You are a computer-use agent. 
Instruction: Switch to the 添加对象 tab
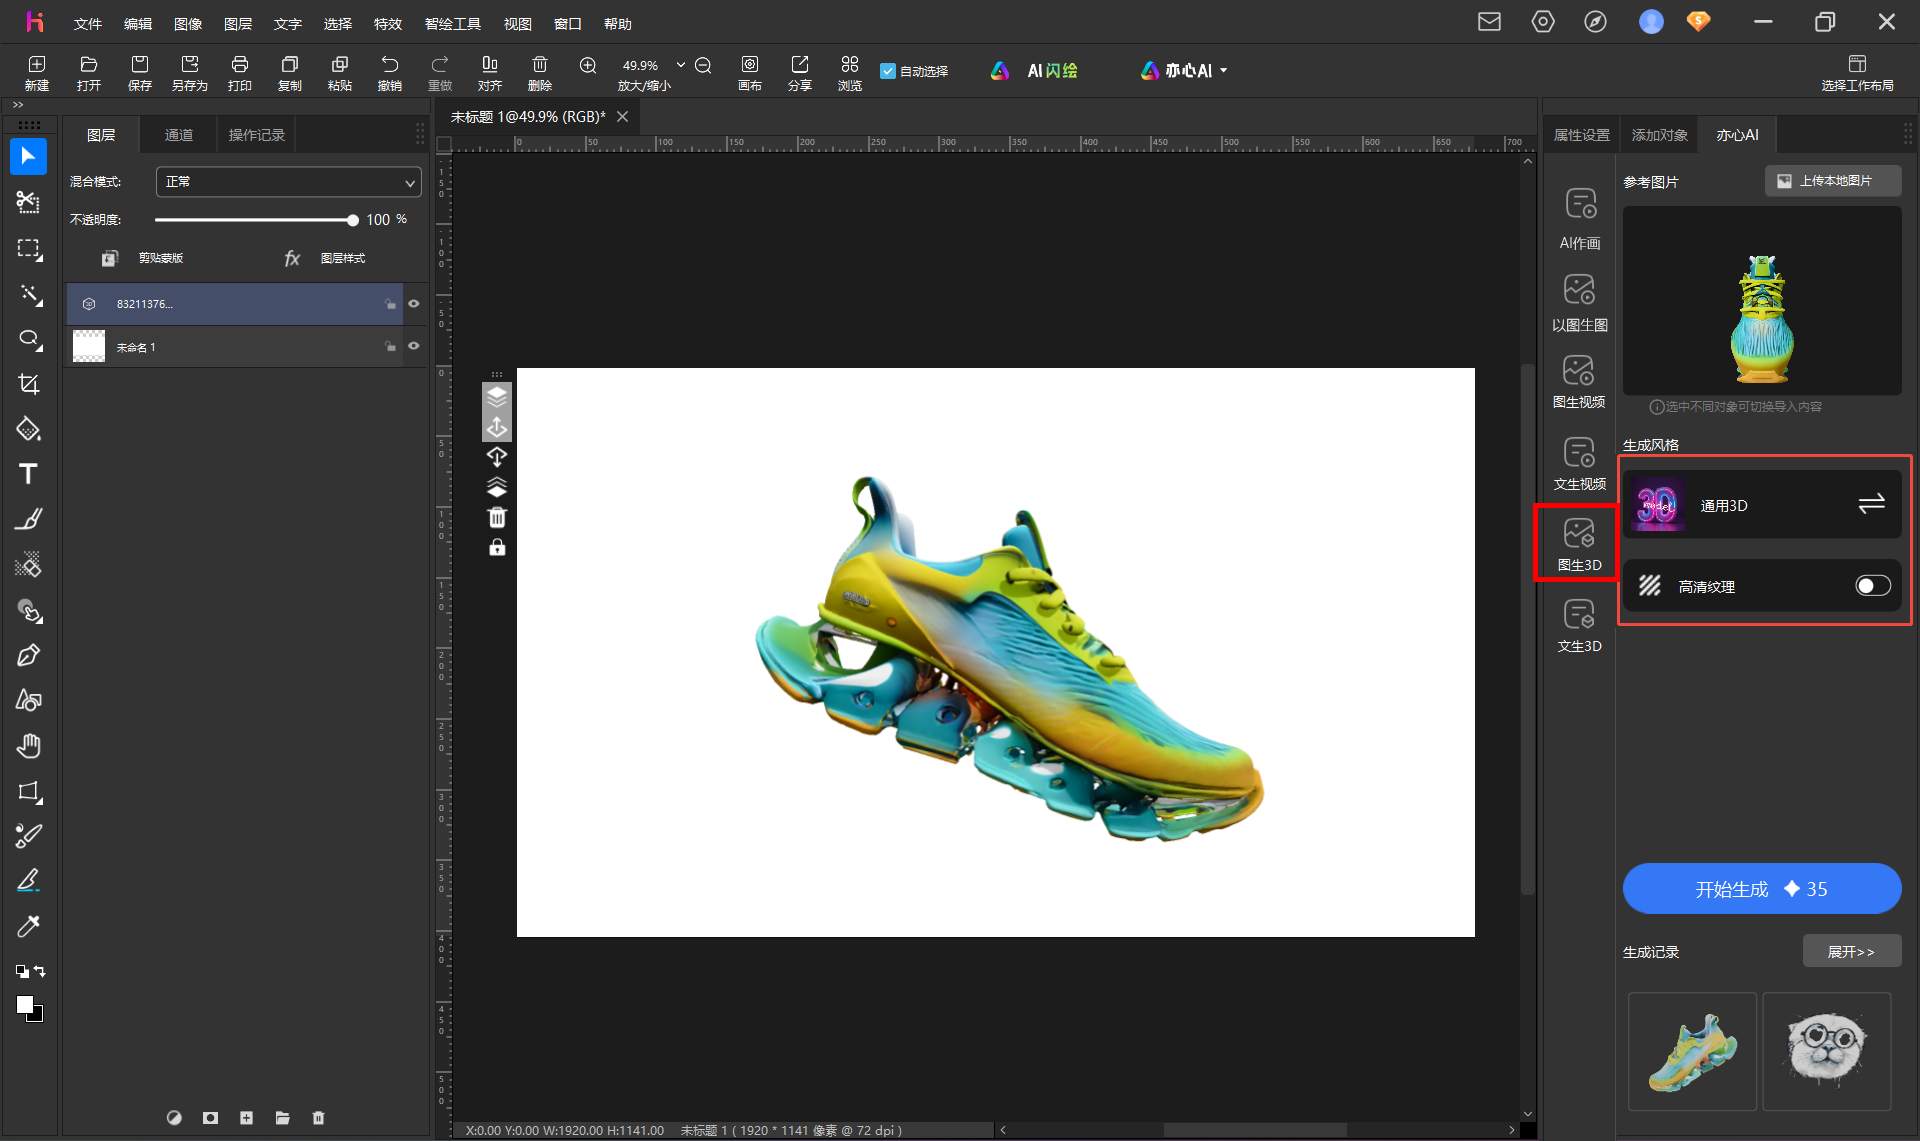[1660, 135]
